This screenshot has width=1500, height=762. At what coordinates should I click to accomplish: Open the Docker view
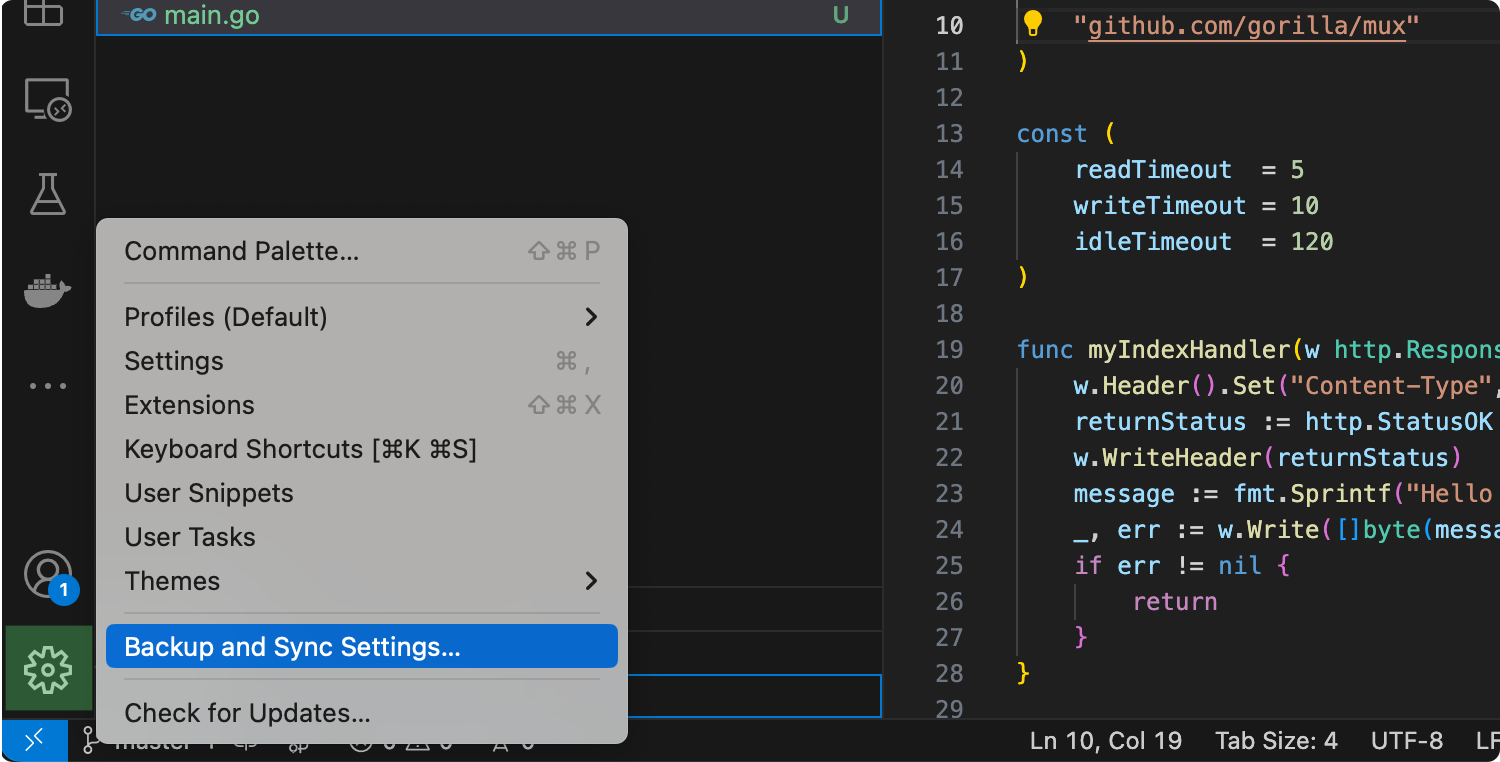click(47, 291)
